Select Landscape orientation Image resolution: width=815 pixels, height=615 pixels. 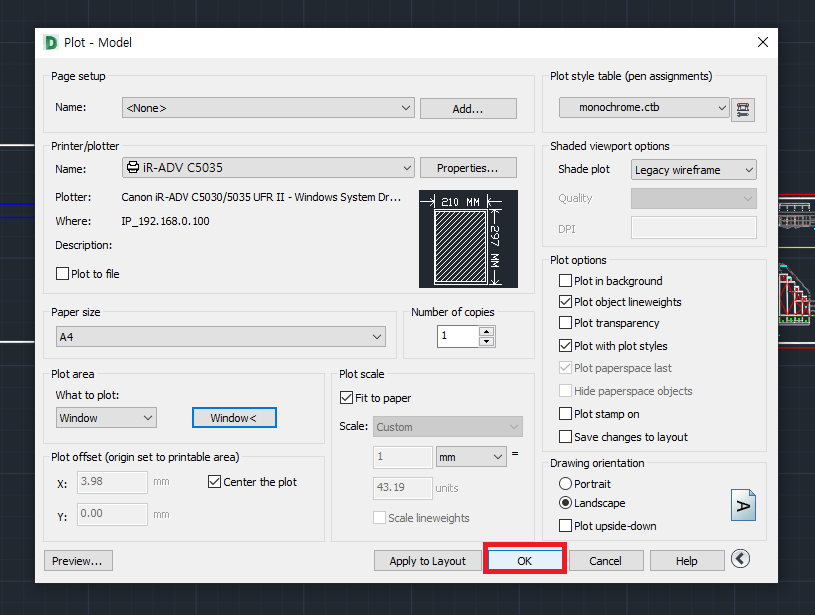coord(565,503)
